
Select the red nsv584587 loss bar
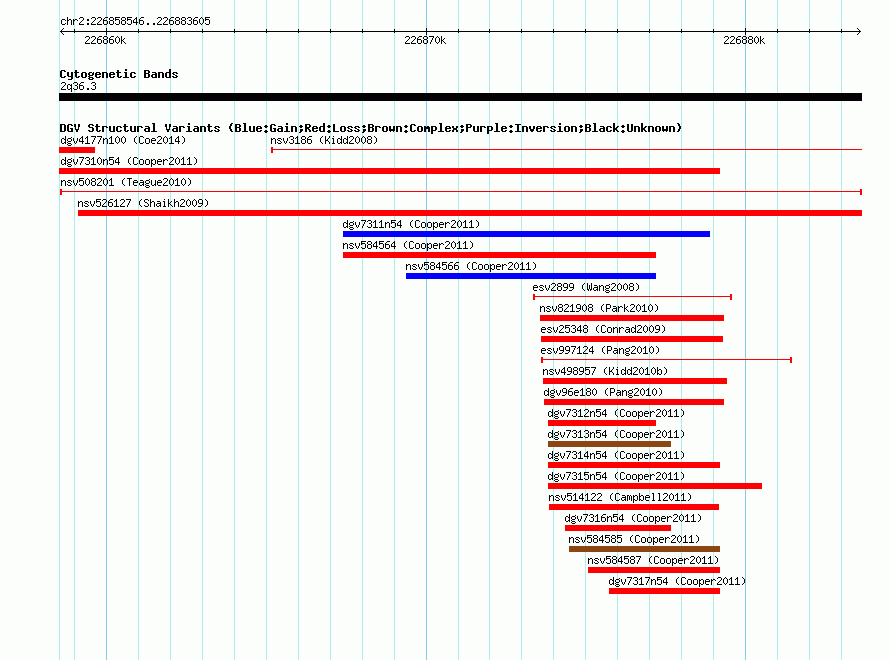click(x=654, y=570)
